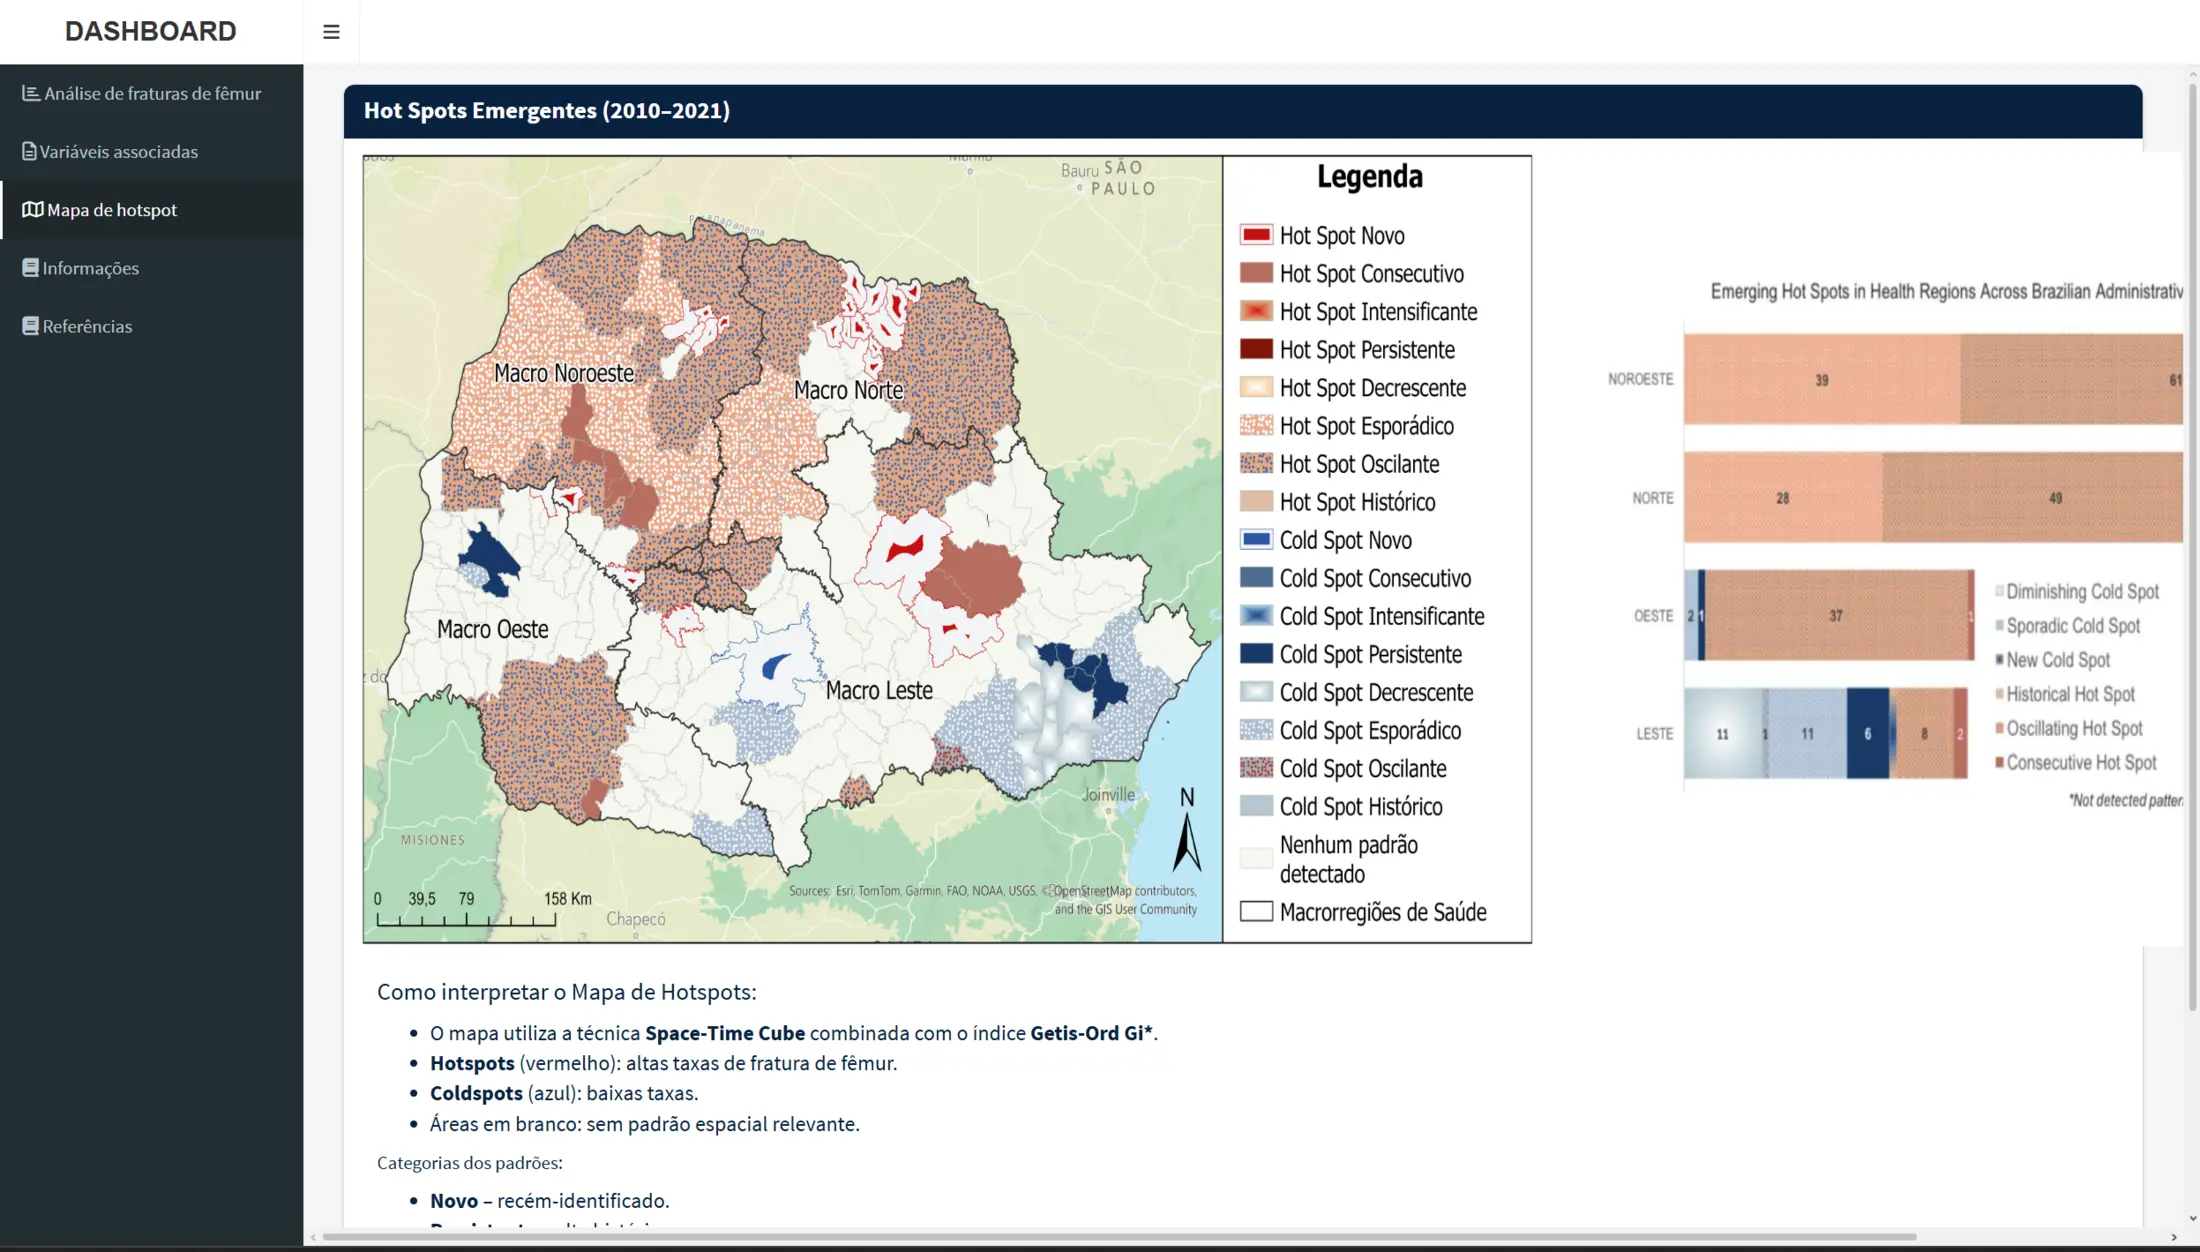Click the document icon beside Variáveis associadas
2200x1252 pixels.
(29, 151)
